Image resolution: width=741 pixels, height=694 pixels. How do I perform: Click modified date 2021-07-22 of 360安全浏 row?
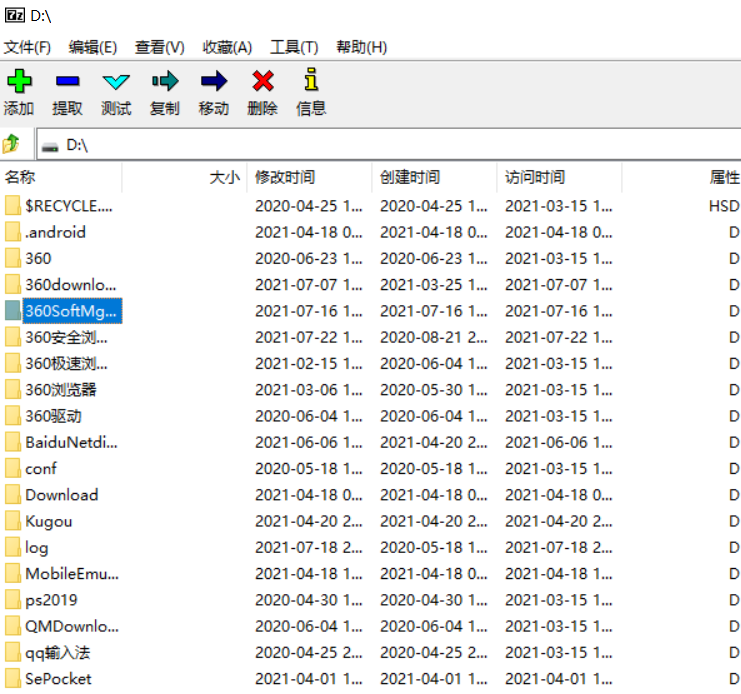click(x=309, y=337)
